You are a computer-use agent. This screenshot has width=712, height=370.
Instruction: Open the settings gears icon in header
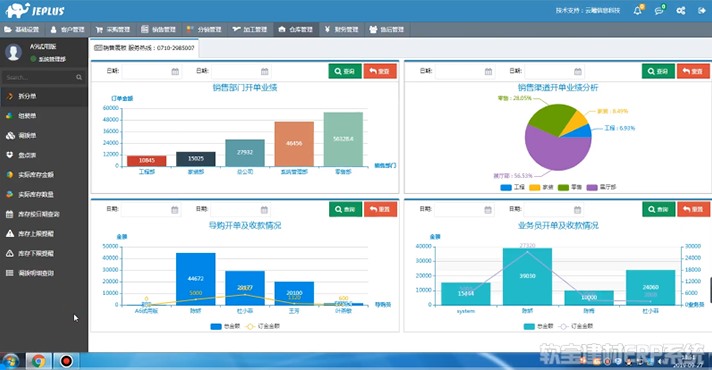[x=681, y=10]
